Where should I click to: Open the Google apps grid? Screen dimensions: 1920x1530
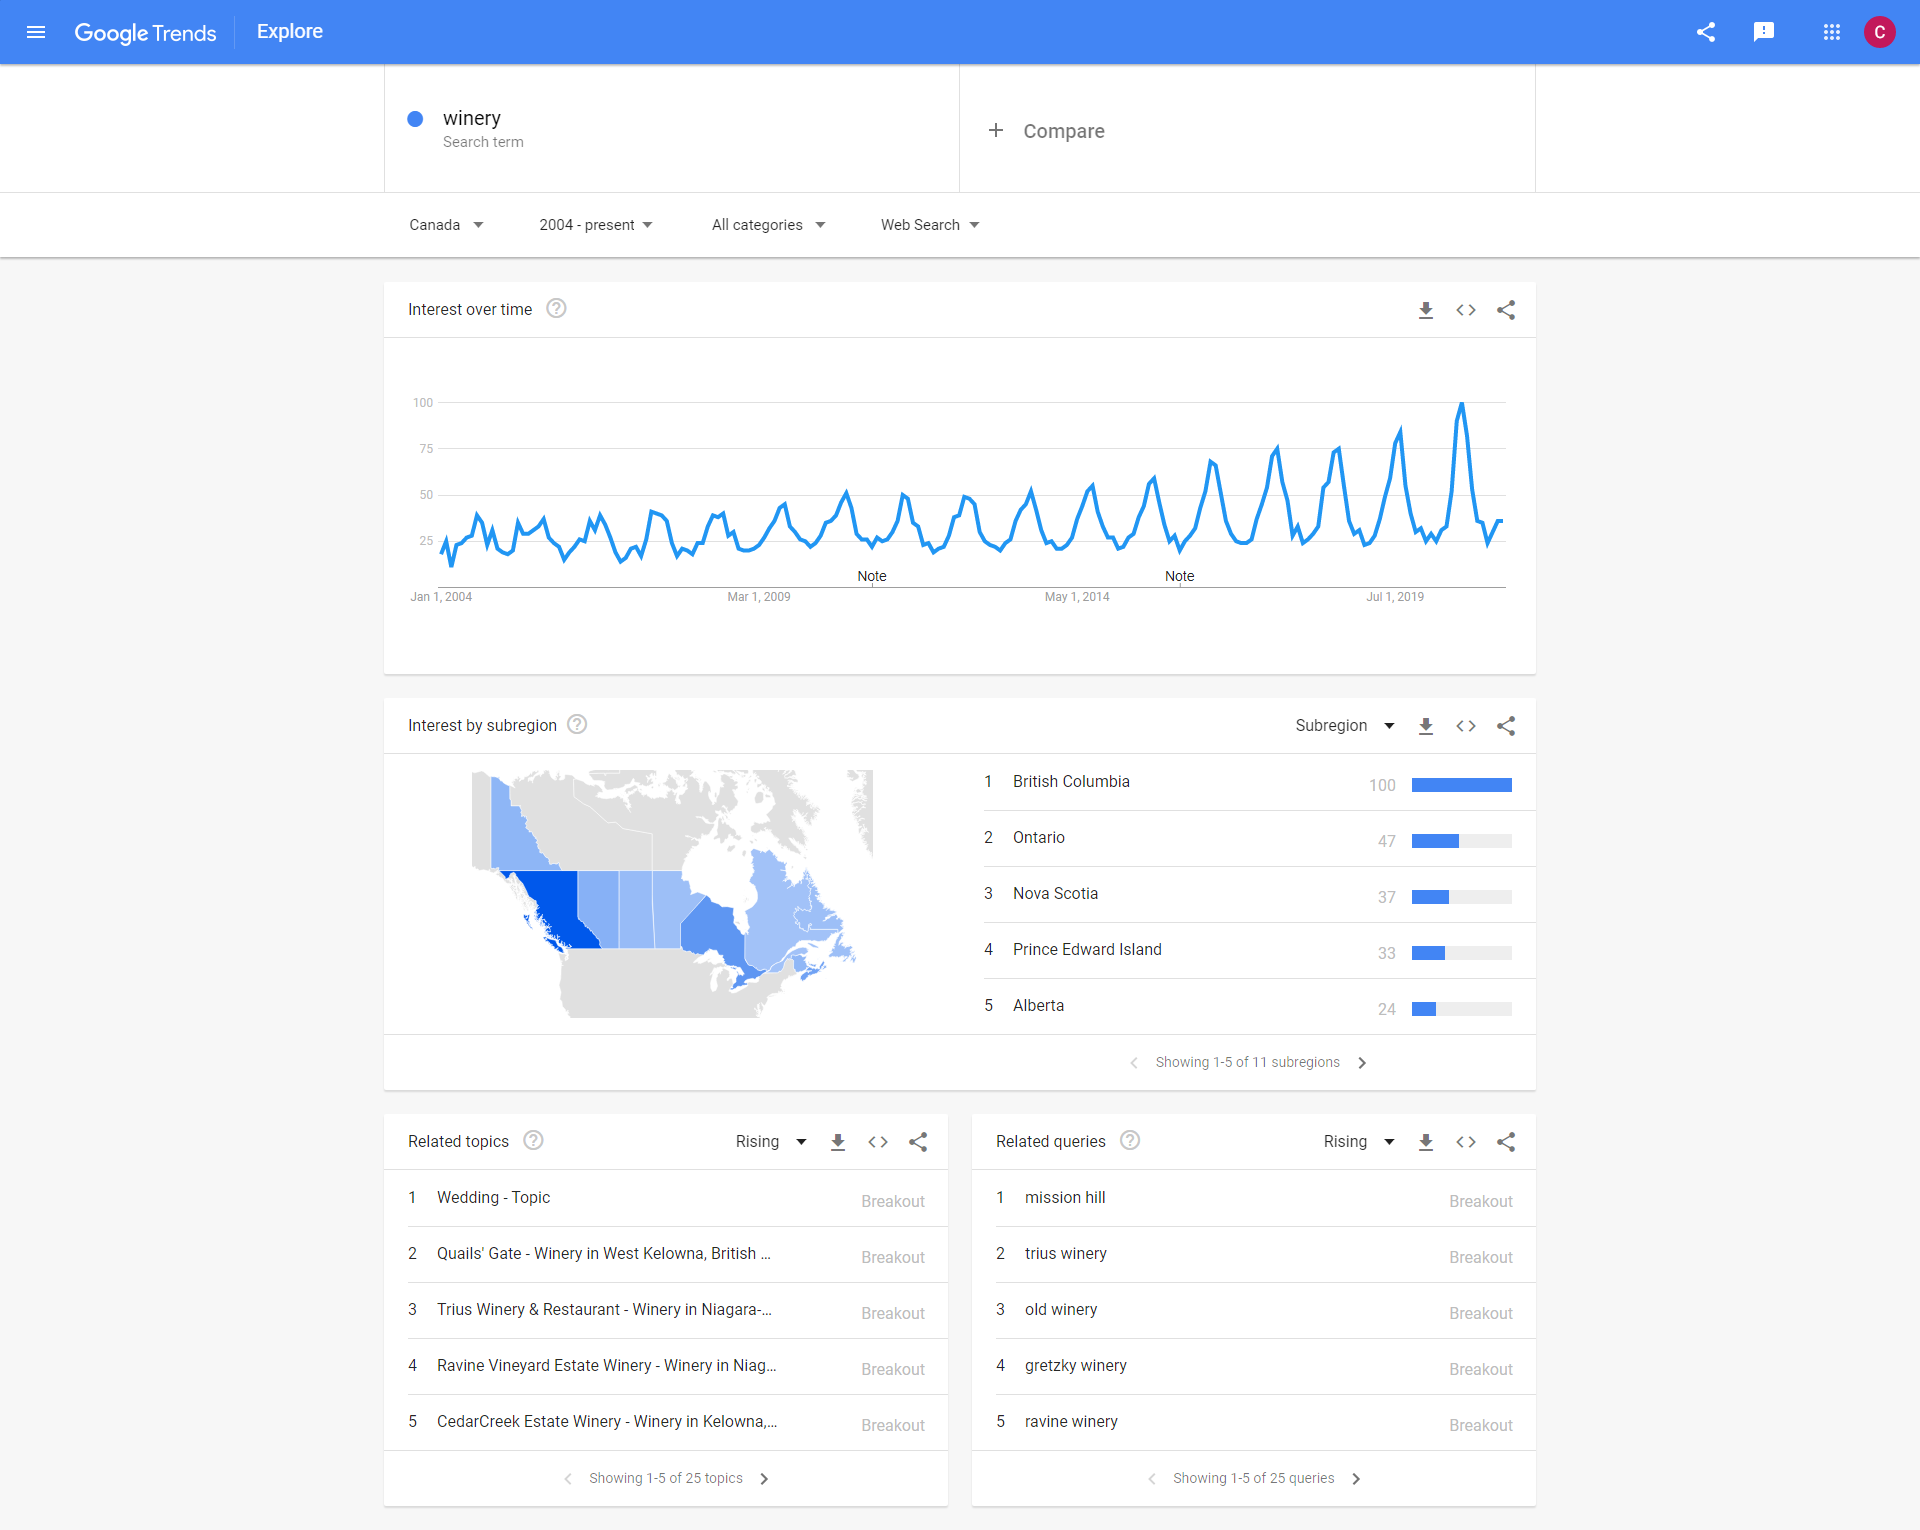tap(1832, 32)
